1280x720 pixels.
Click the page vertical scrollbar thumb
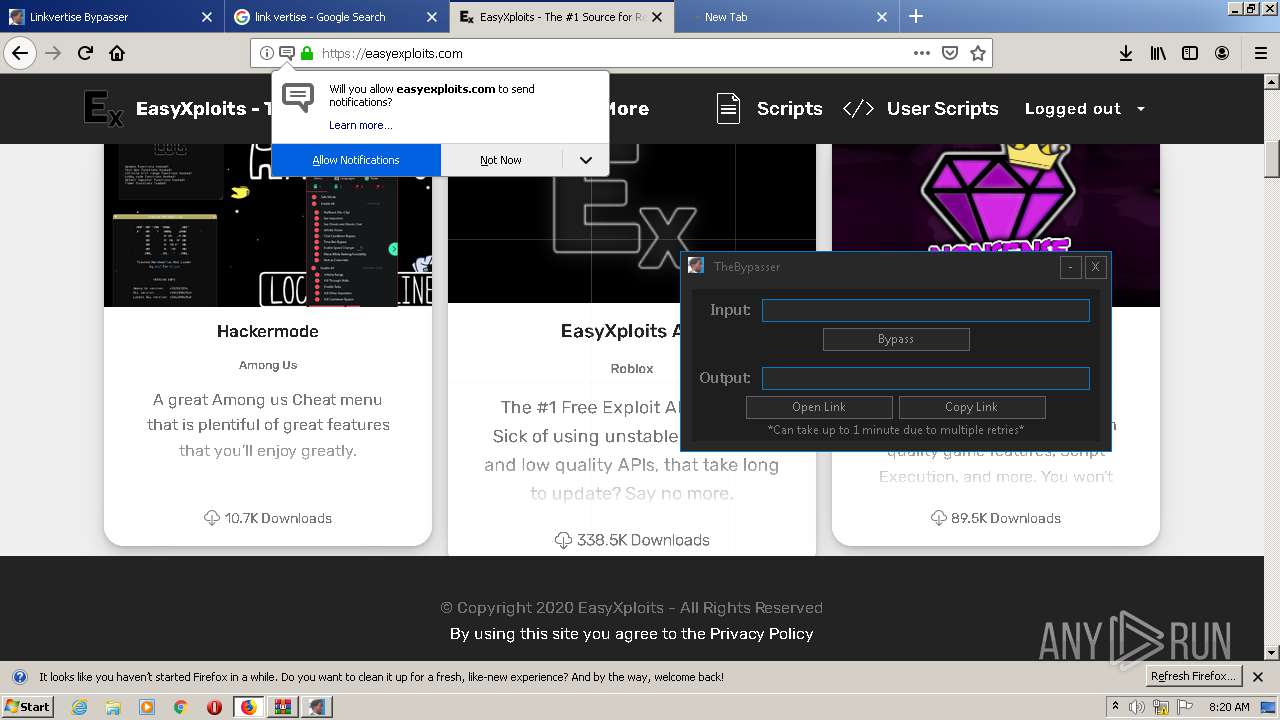pos(1272,160)
